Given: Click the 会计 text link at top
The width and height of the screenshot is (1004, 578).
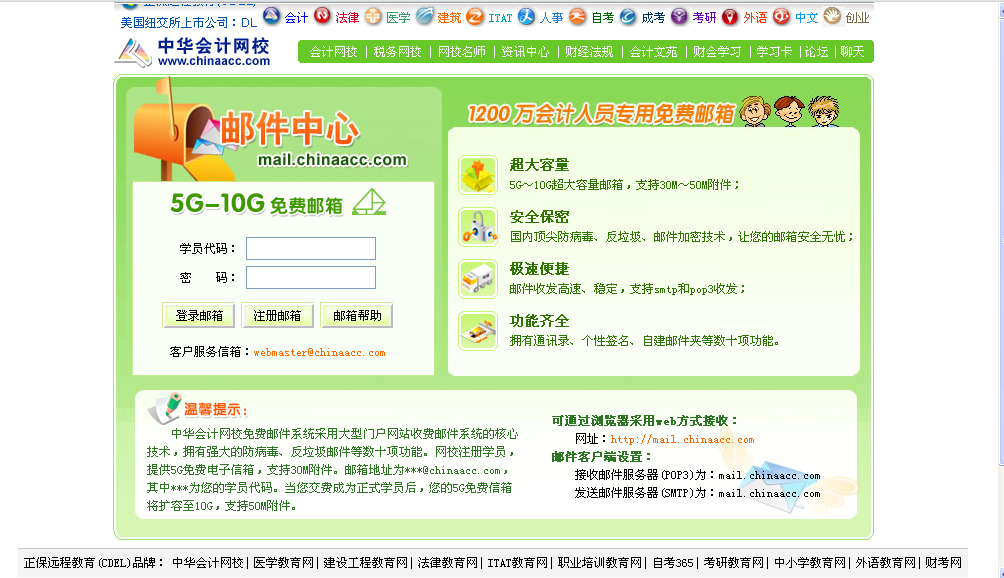Looking at the screenshot, I should click(x=296, y=18).
